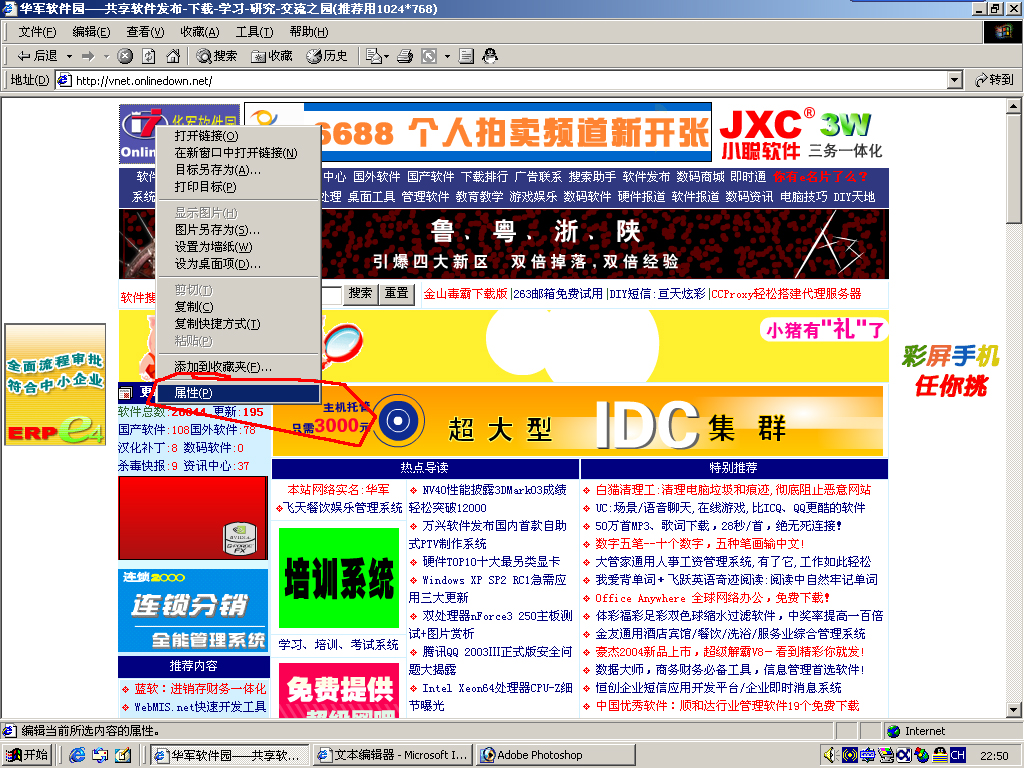Choose 打印目标(P) in the context menu
Image resolution: width=1024 pixels, height=768 pixels.
238,187
